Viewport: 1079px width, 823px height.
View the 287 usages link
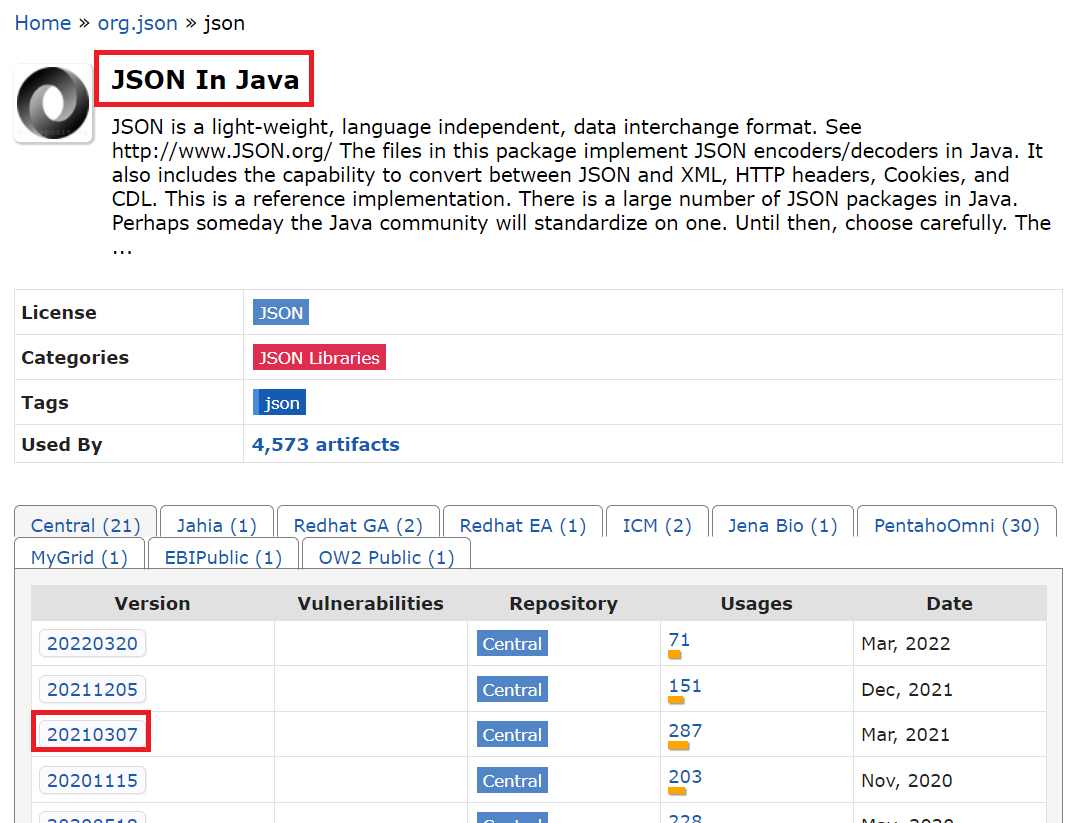tap(685, 731)
